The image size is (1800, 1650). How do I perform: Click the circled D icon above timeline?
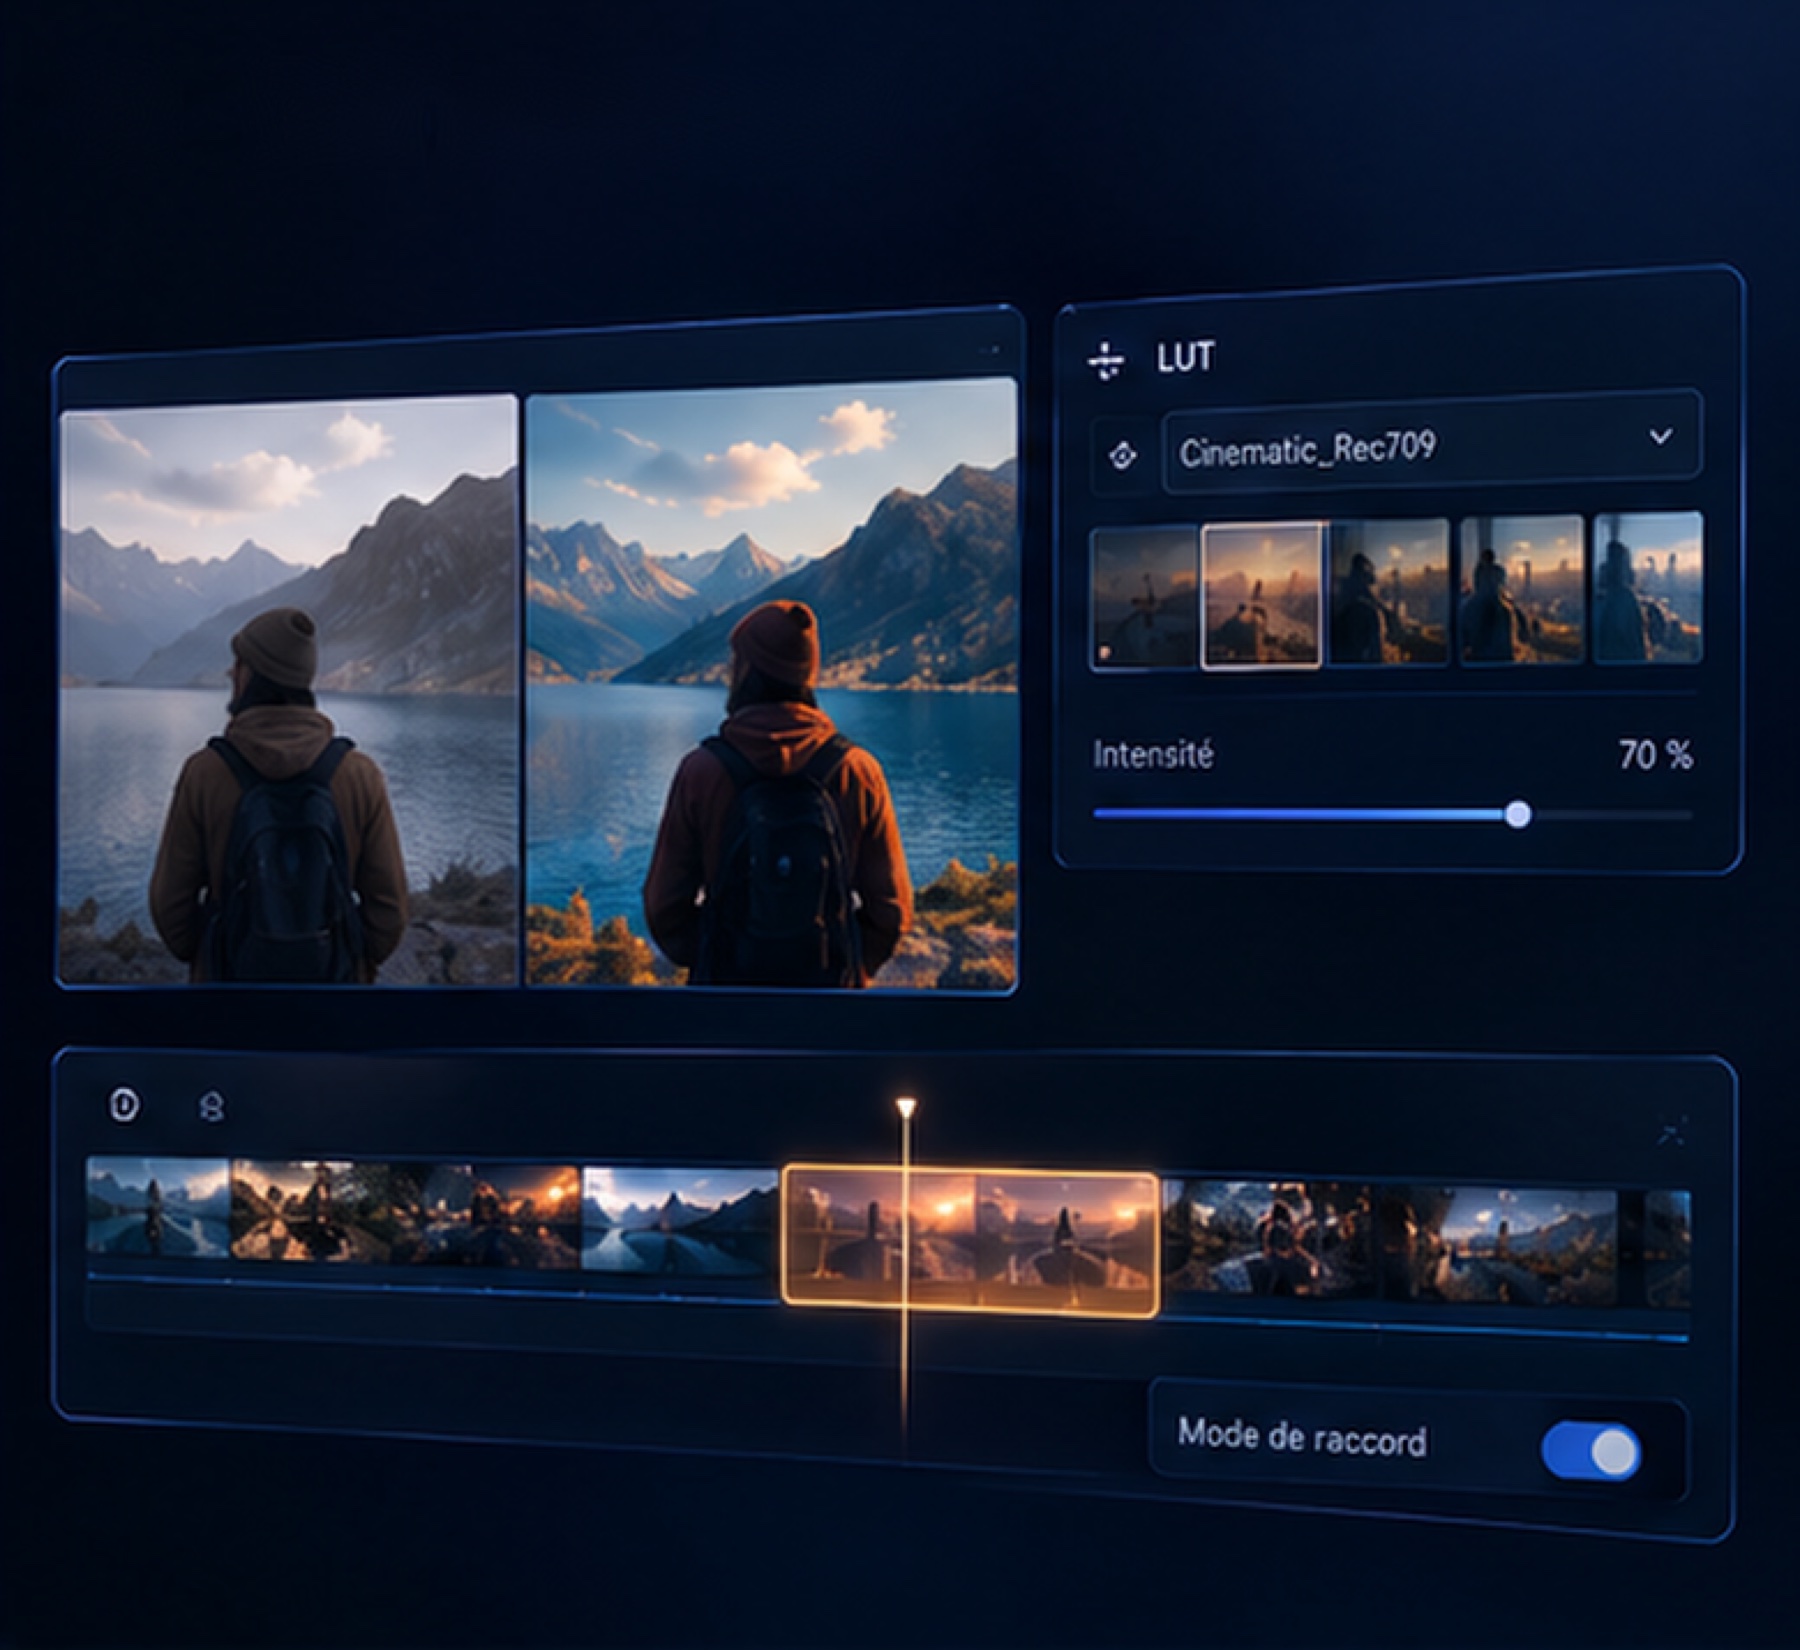[125, 1105]
